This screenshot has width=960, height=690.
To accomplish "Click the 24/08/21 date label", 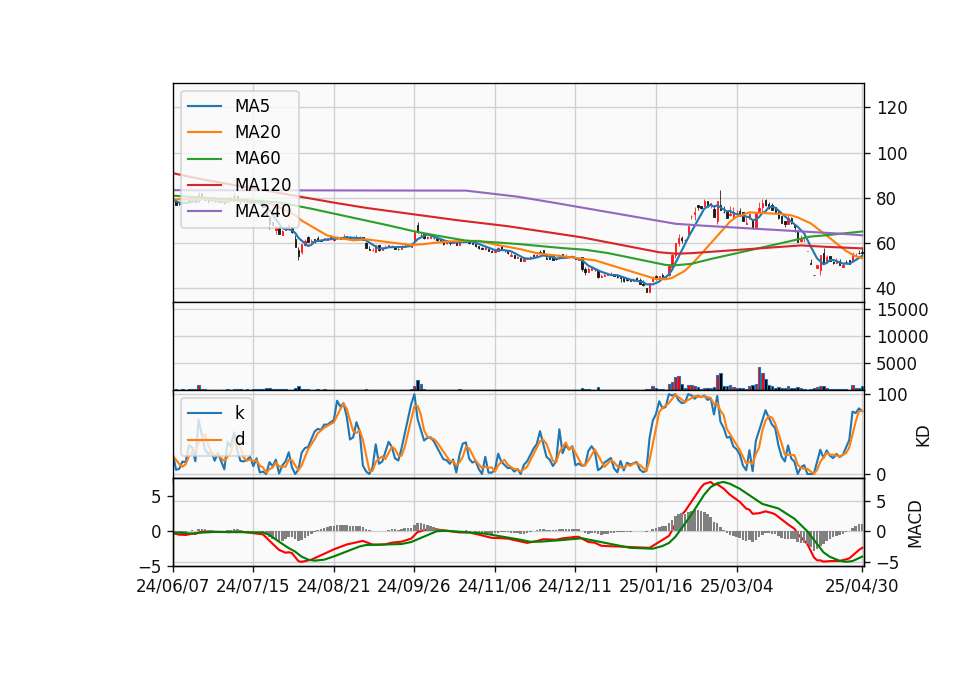I will 334,586.
